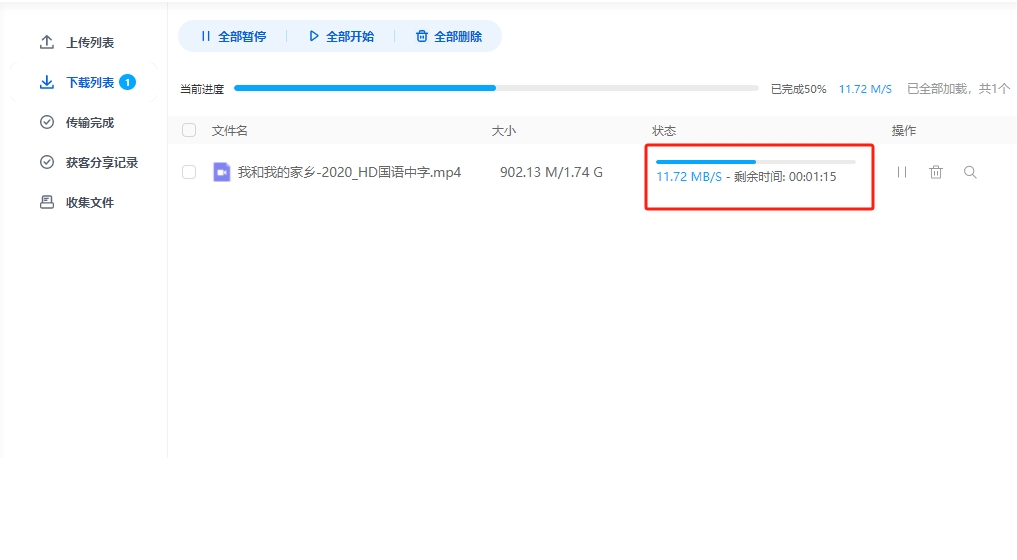The width and height of the screenshot is (1017, 560).
Task: Click the 剩余时间: 00:01:15 text
Action: click(785, 177)
